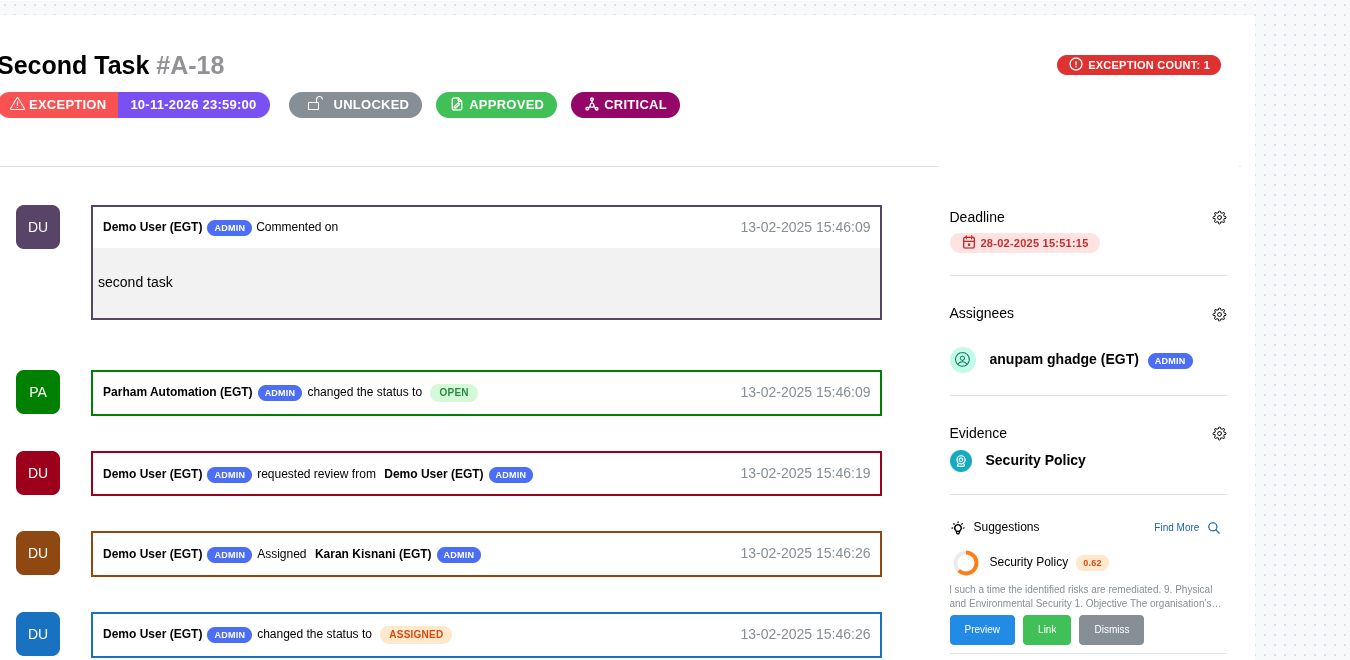Click the CRITICAL priority badge
Viewport: 1350px width, 660px height.
[x=625, y=105]
